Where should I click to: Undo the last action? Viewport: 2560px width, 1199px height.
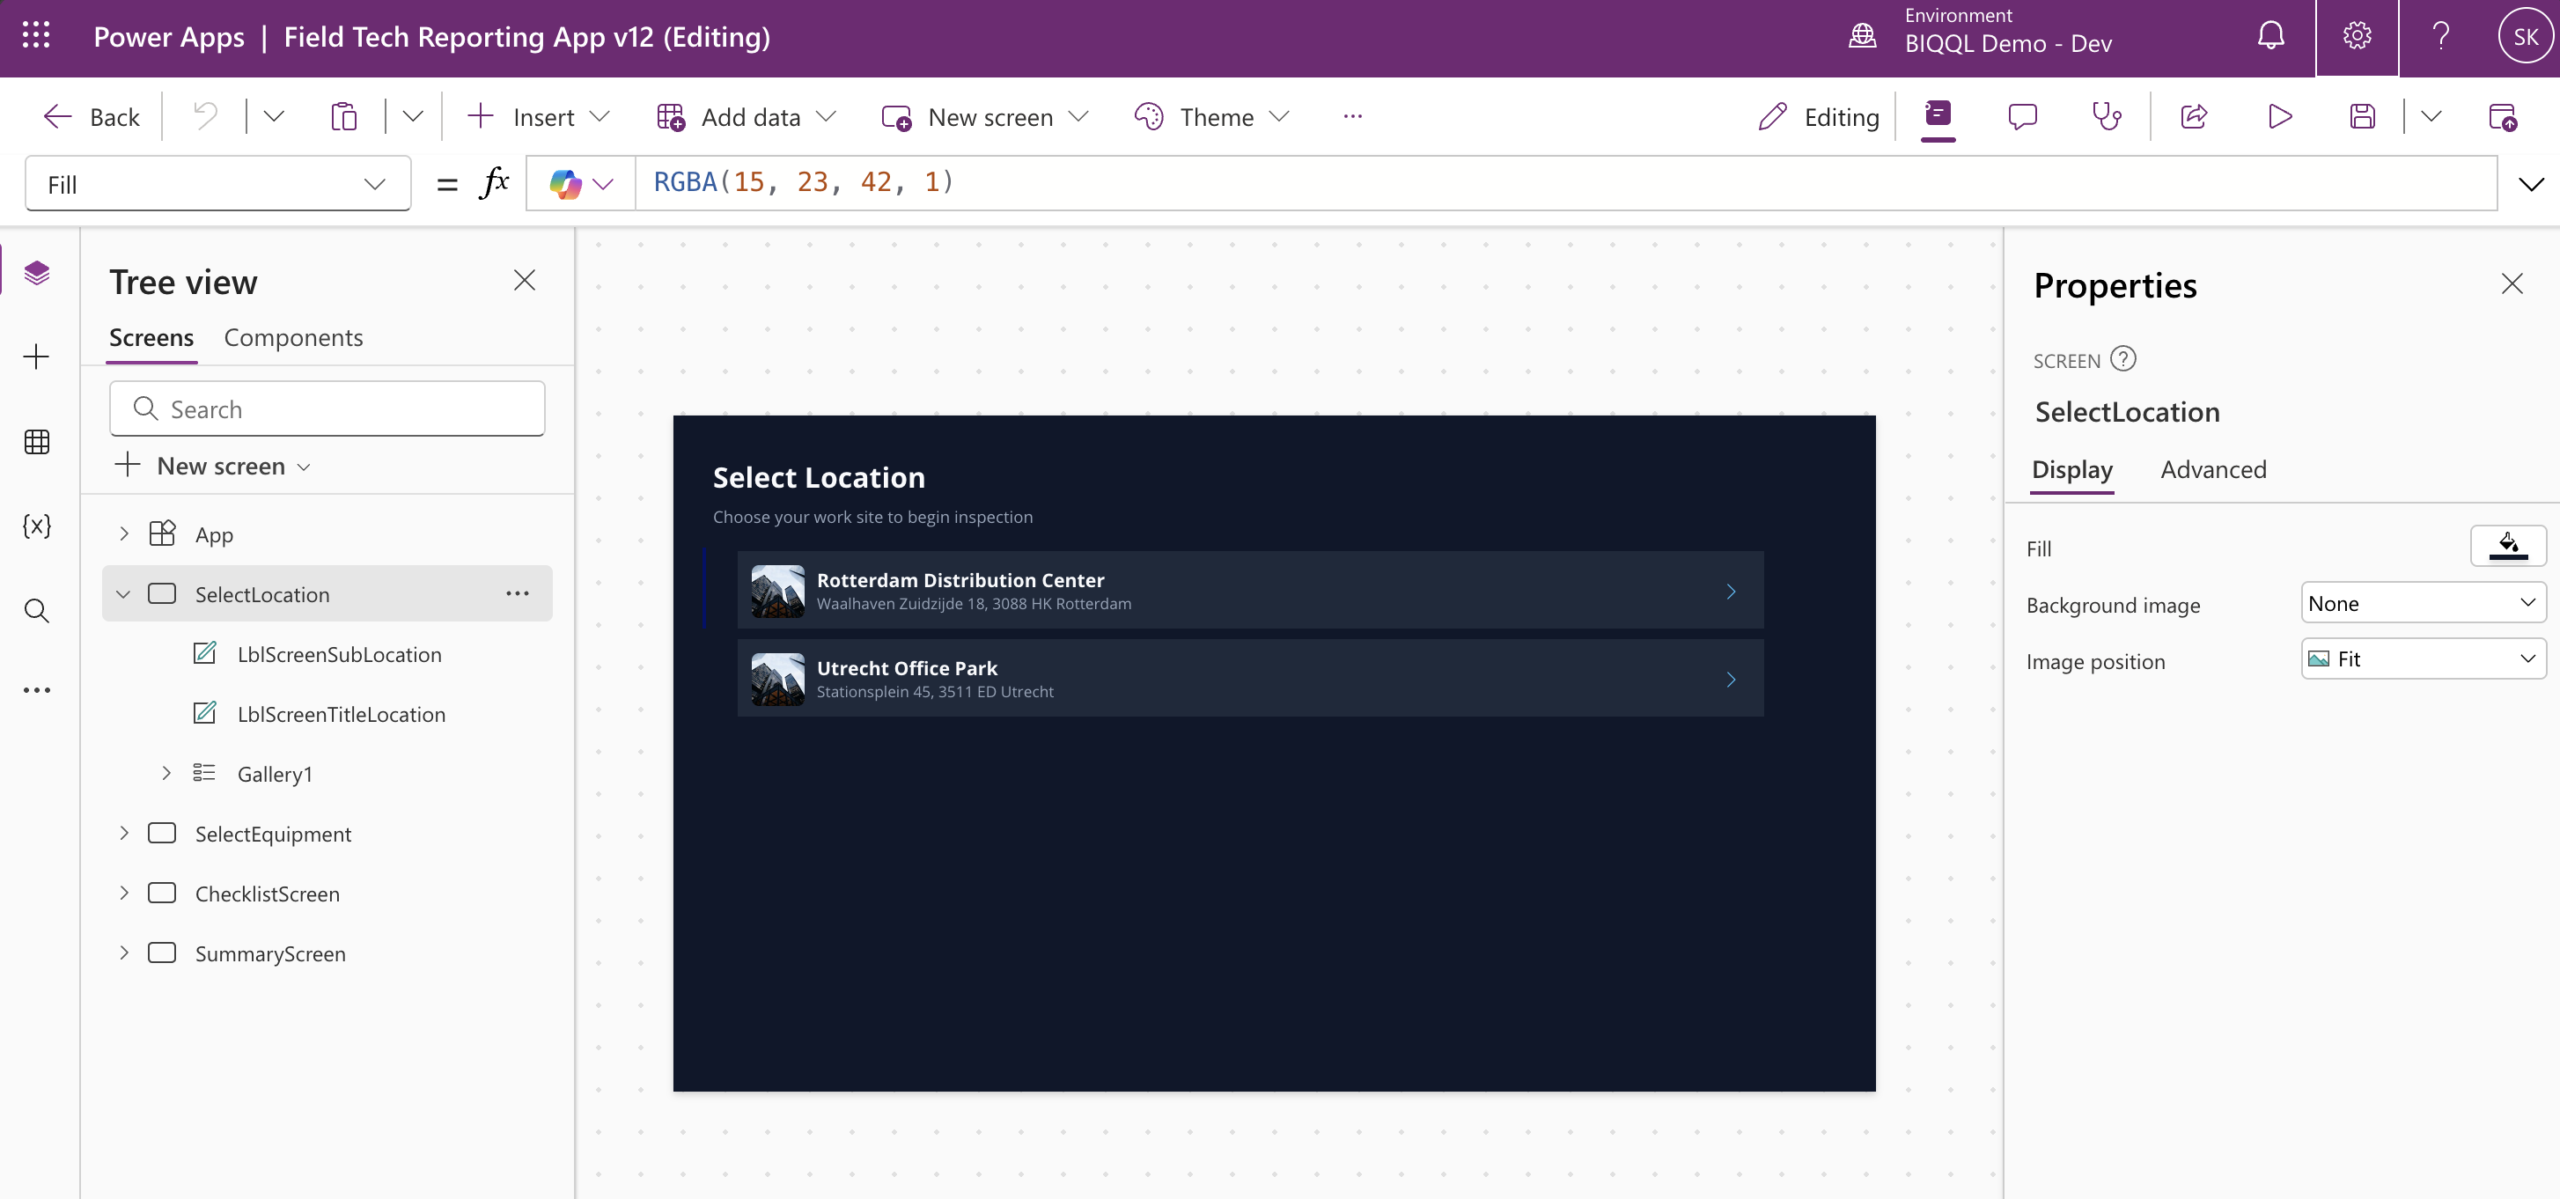pos(205,117)
